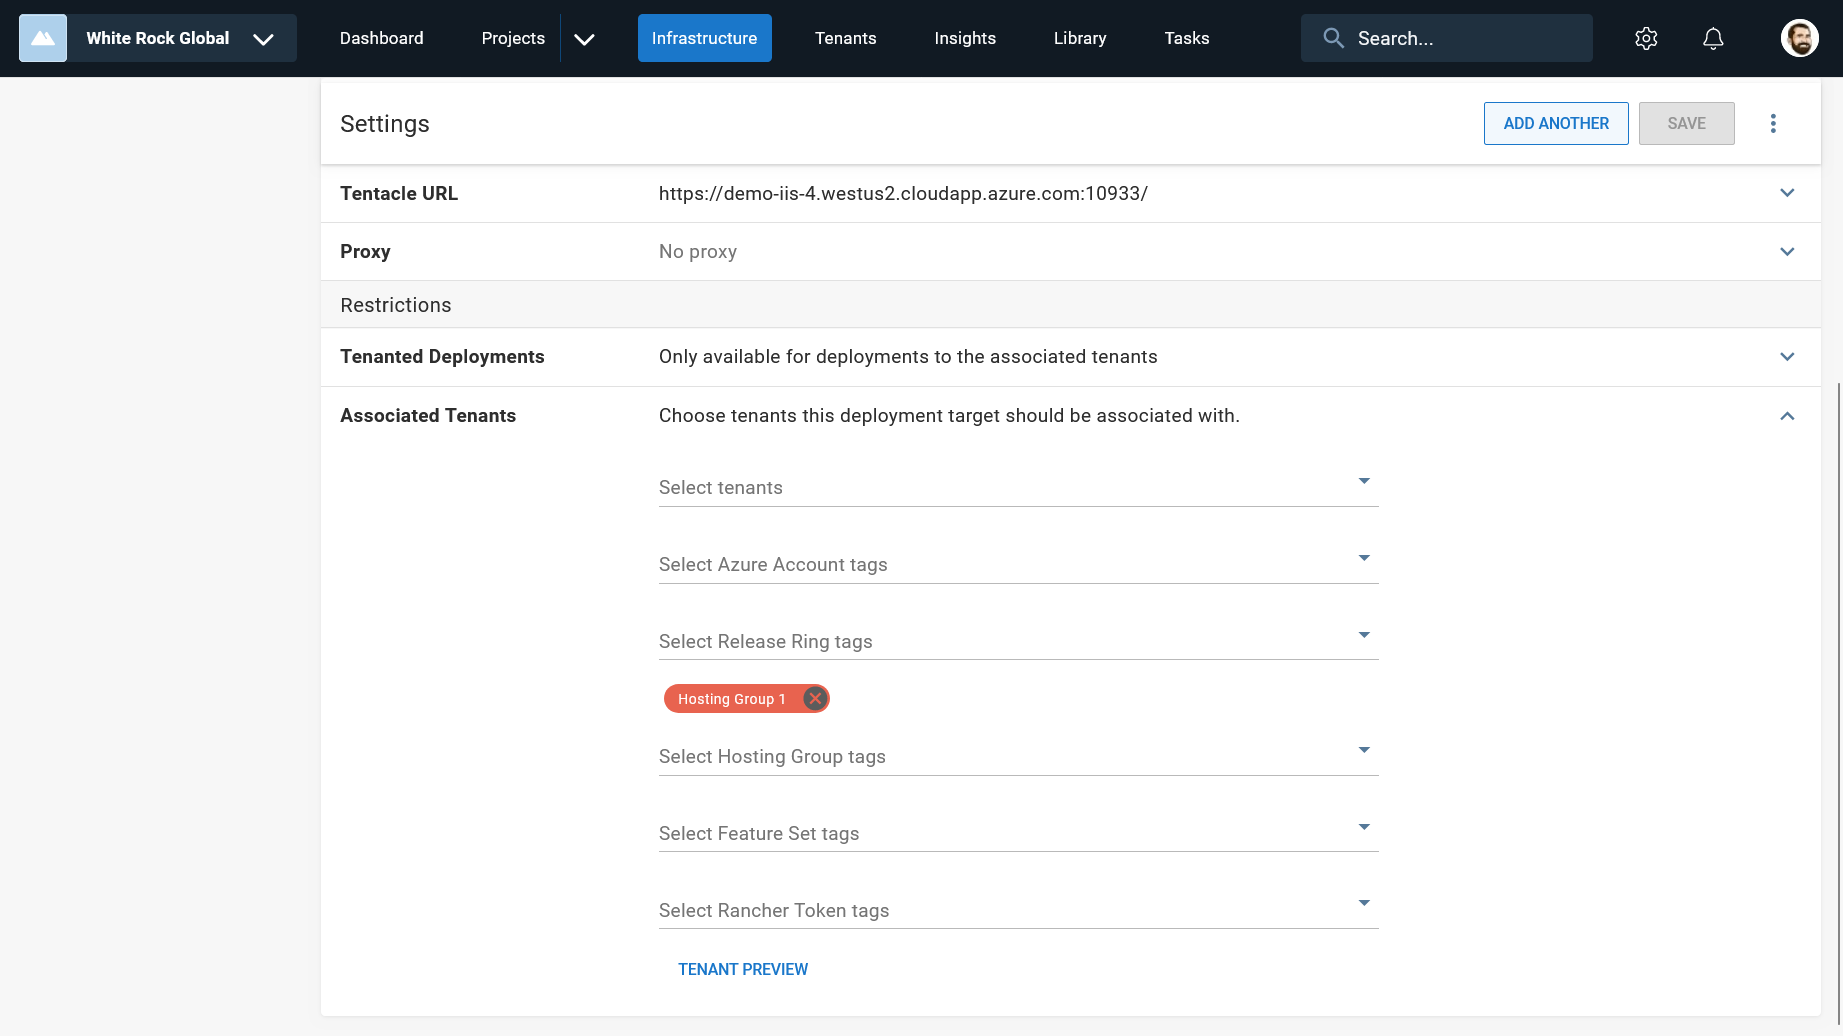Expand the Proxy section
Image resolution: width=1843 pixels, height=1036 pixels.
[x=1787, y=252]
